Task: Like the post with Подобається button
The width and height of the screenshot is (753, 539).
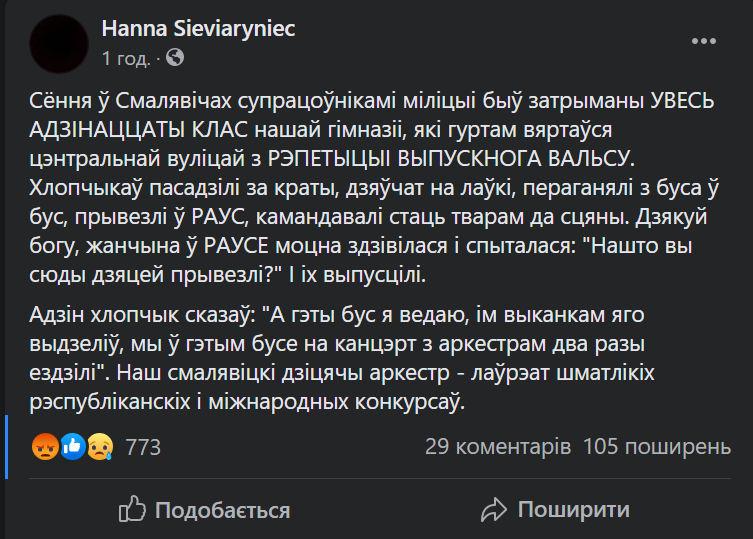Action: tap(205, 510)
